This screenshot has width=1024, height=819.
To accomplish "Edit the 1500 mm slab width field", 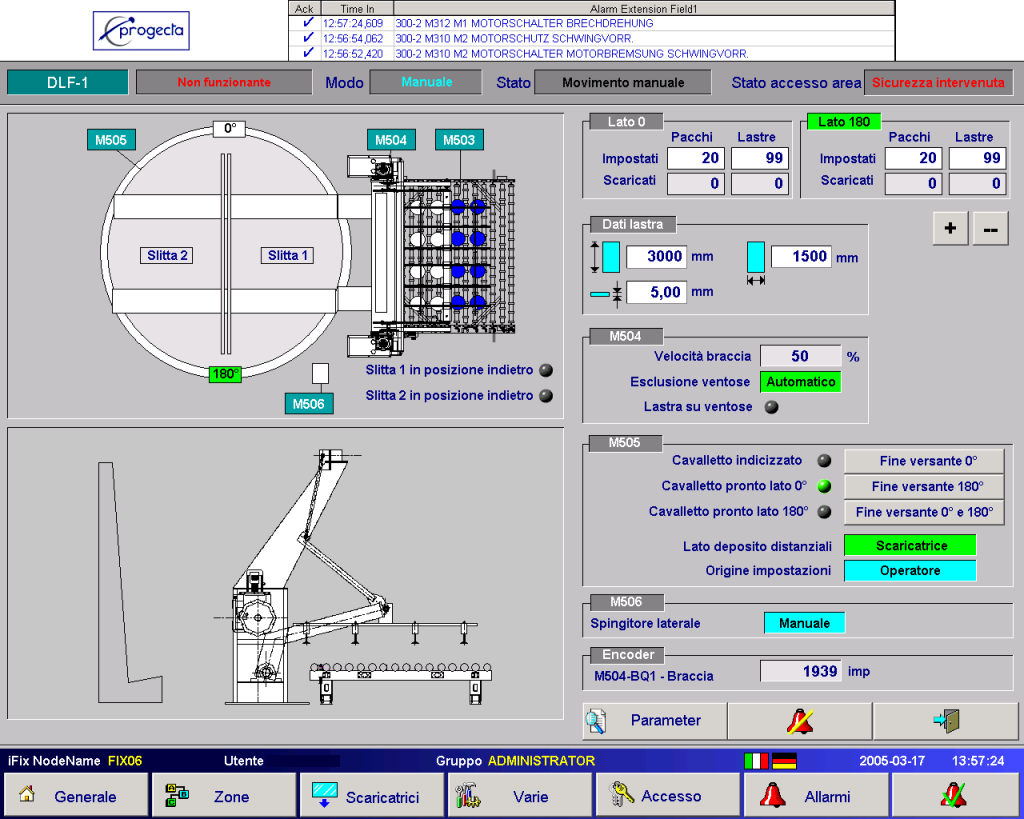I will pyautogui.click(x=801, y=257).
